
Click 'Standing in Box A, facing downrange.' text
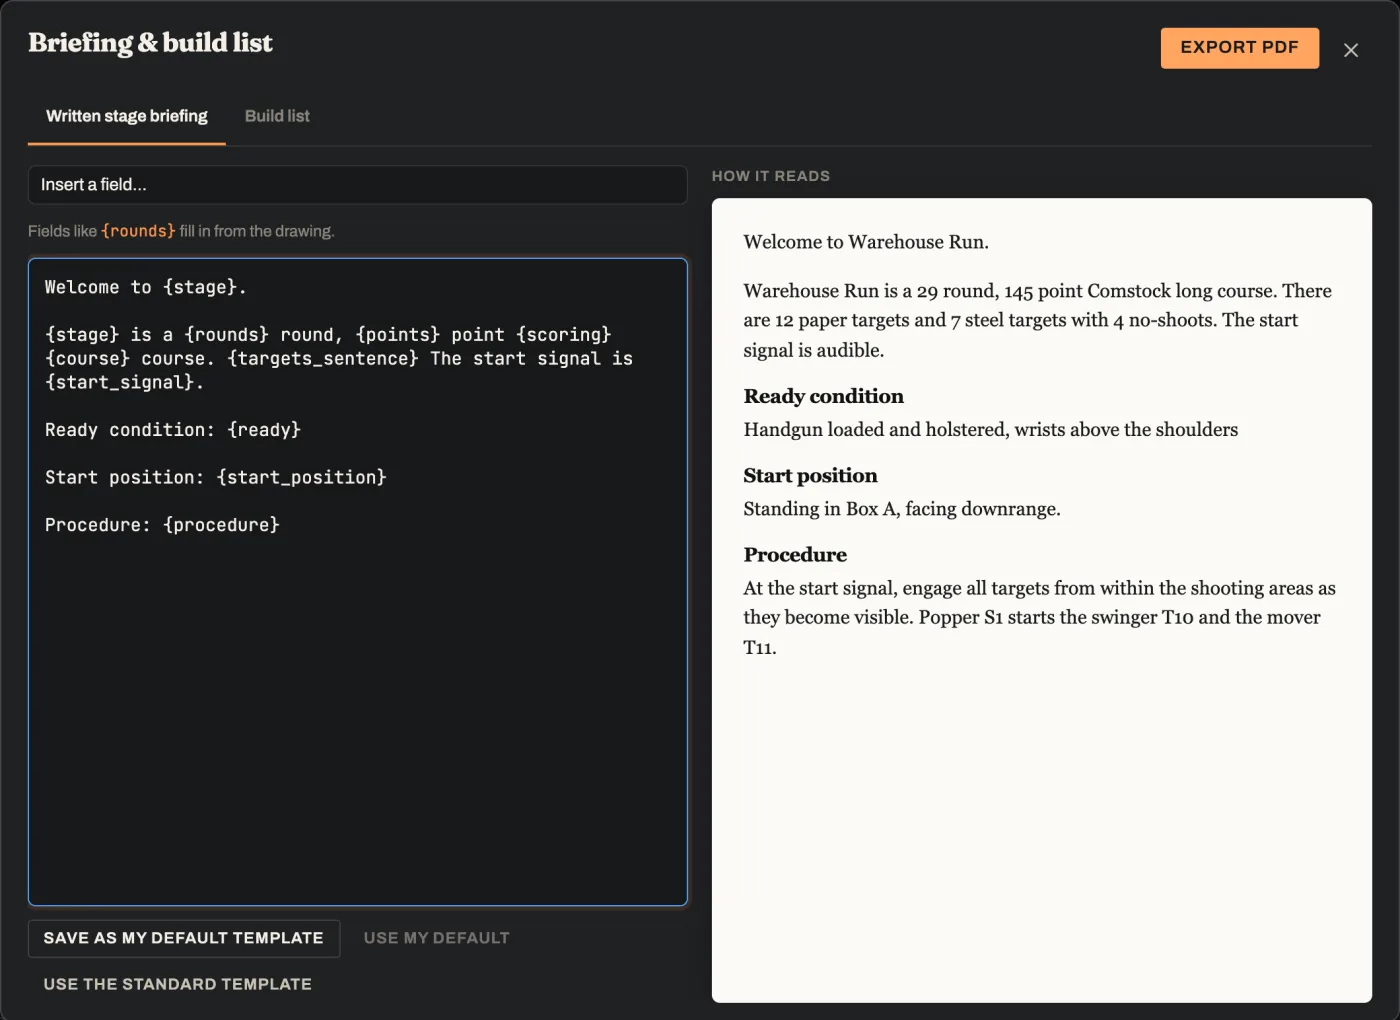pos(902,508)
